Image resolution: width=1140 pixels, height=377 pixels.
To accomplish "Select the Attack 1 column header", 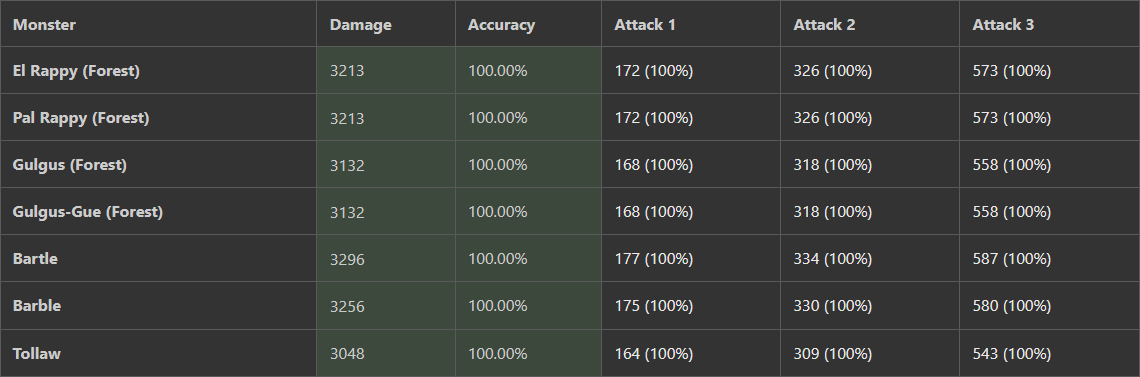I will coord(645,25).
